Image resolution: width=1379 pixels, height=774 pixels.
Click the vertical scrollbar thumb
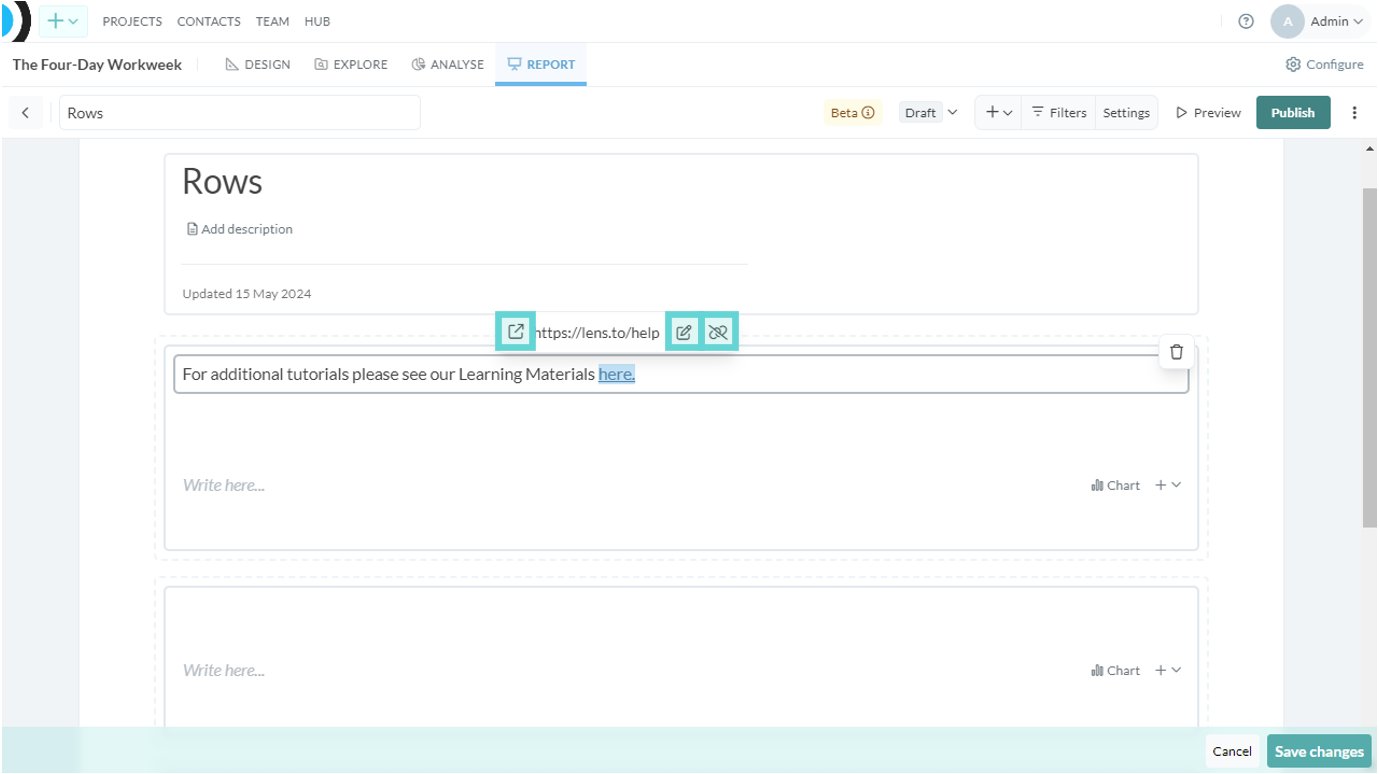tap(1370, 356)
